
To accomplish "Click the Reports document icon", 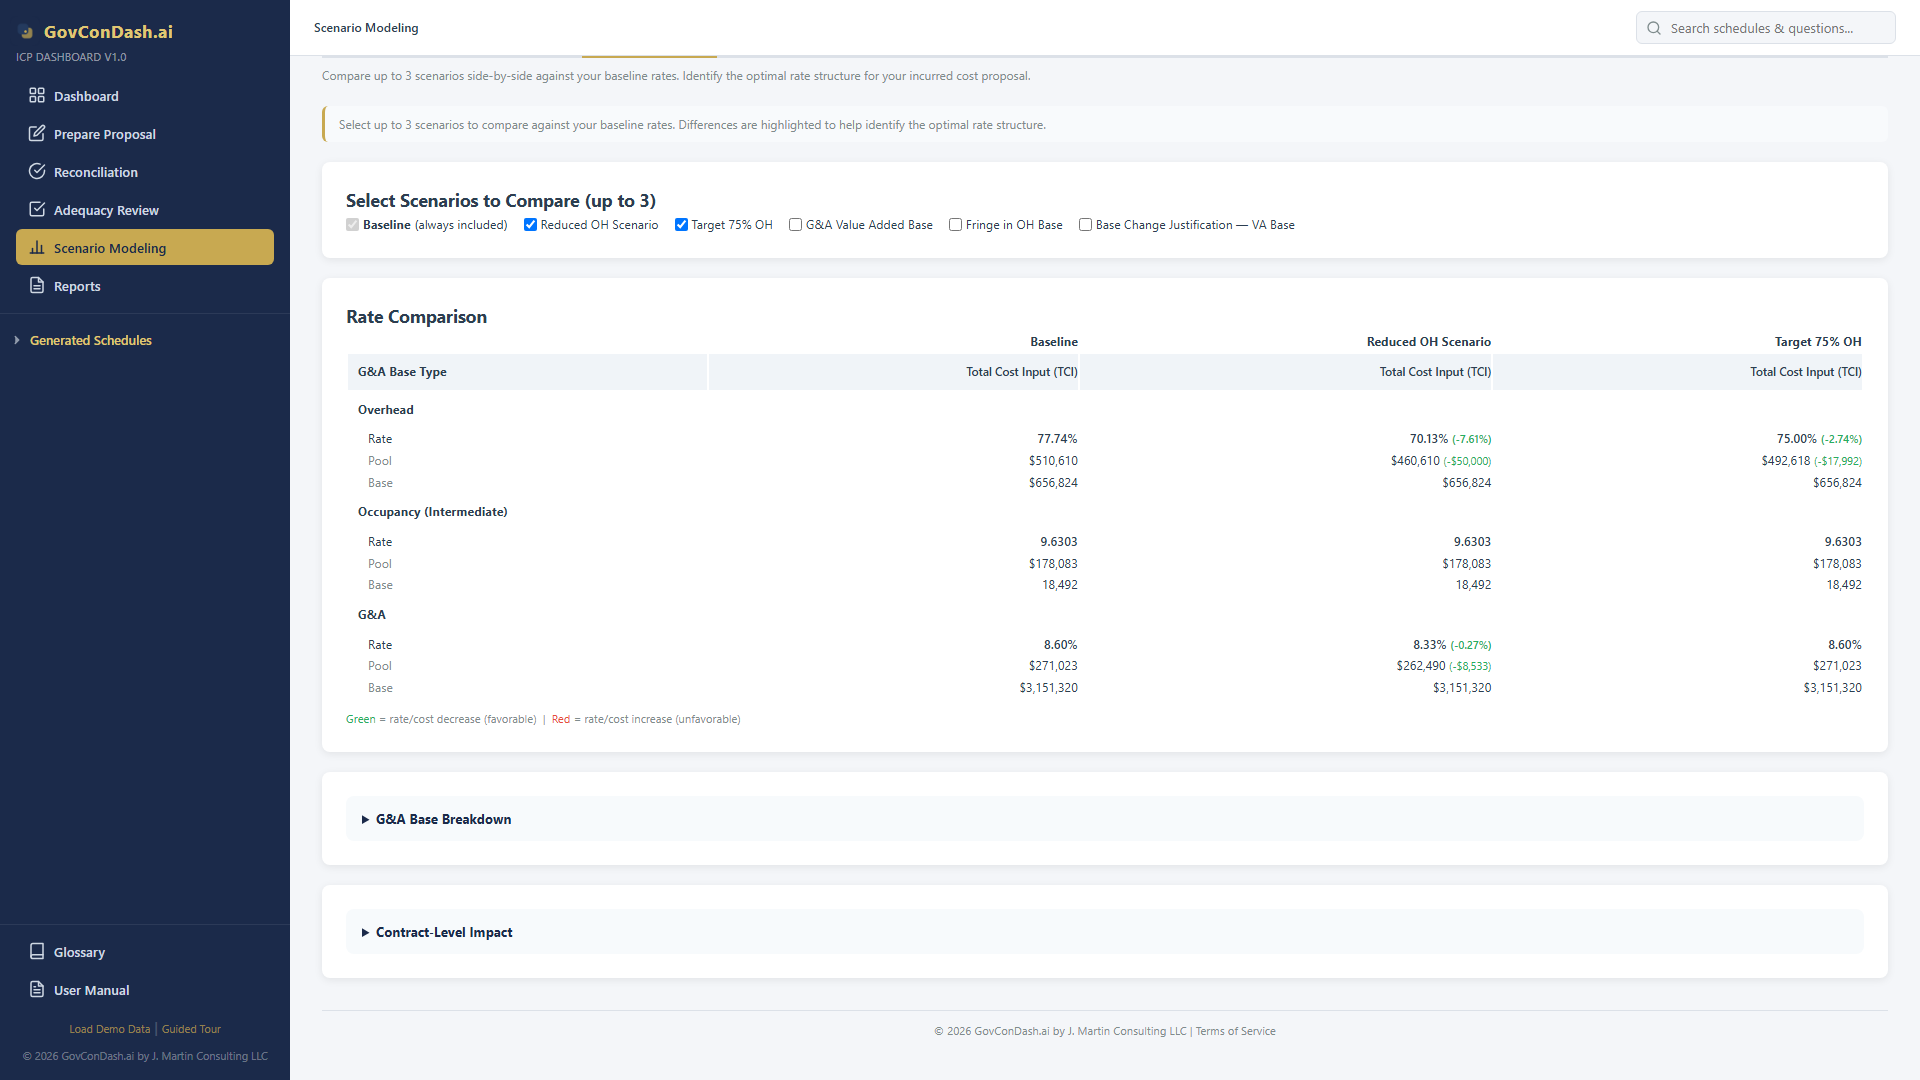I will point(37,286).
